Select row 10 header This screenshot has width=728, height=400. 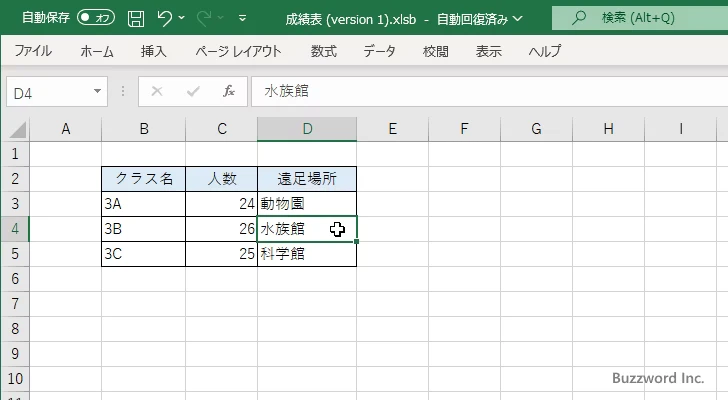point(15,379)
